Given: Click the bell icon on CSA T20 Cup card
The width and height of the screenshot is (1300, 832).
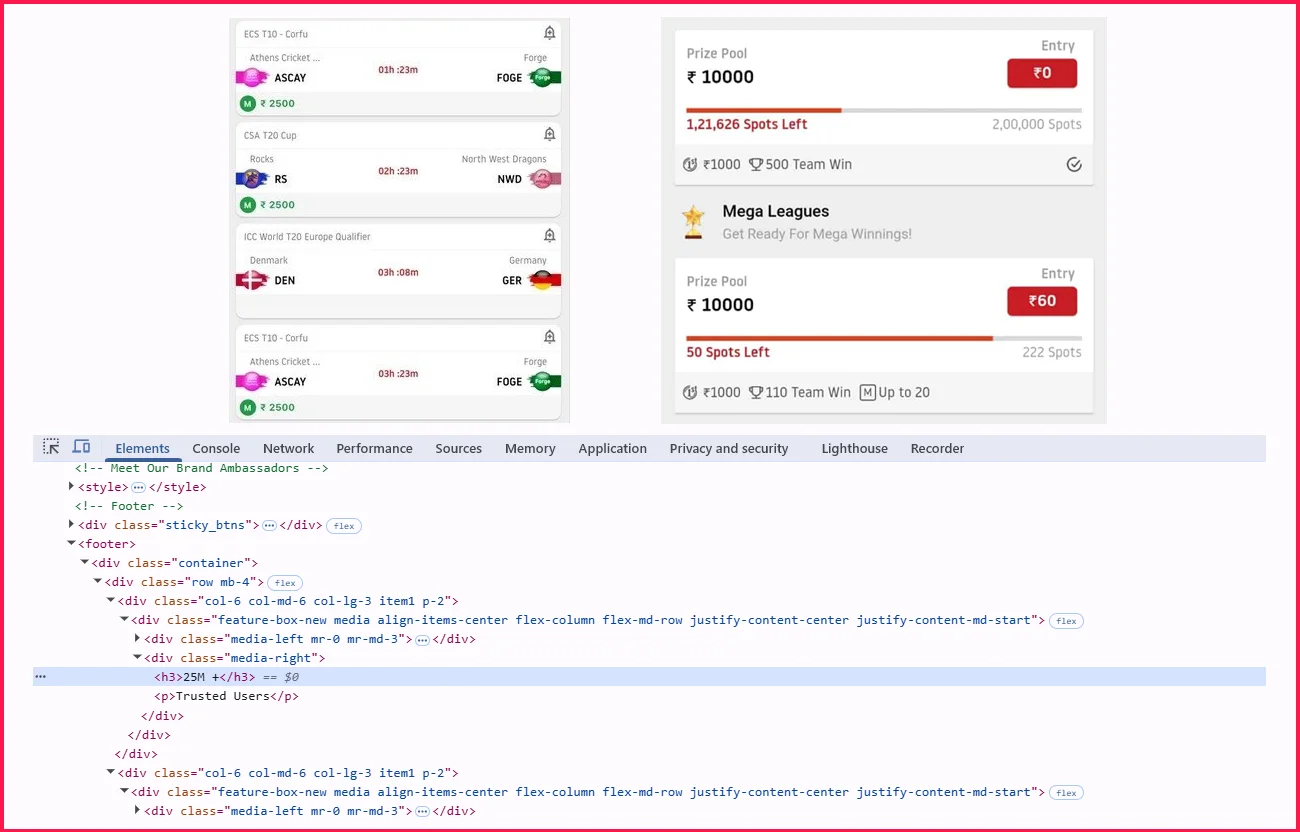Looking at the screenshot, I should click(x=549, y=135).
